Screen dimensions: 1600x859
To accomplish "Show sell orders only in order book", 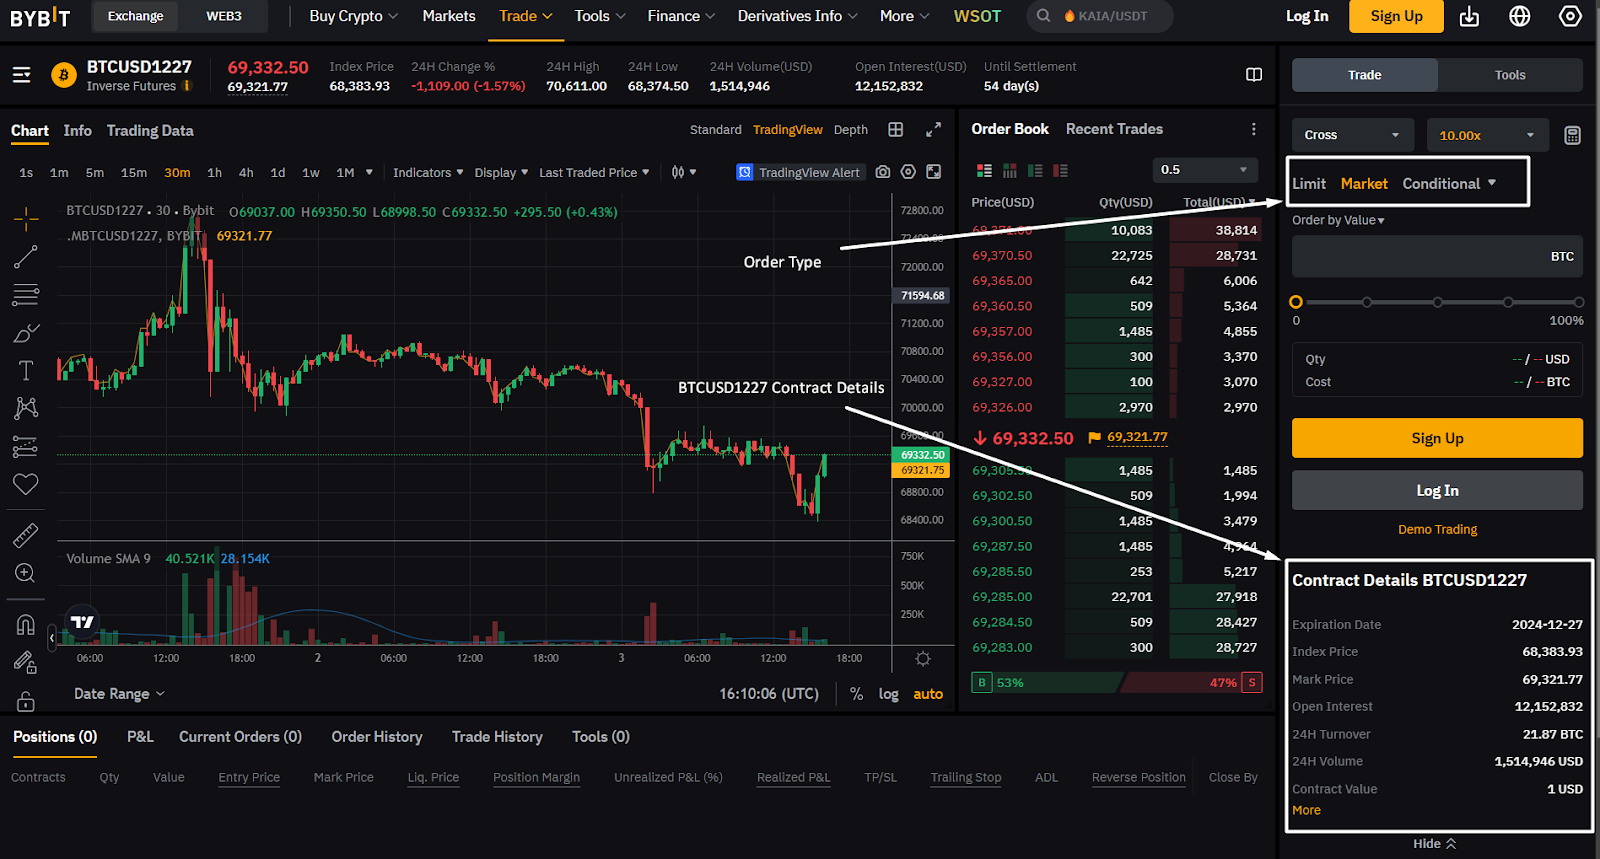I will pyautogui.click(x=1060, y=171).
